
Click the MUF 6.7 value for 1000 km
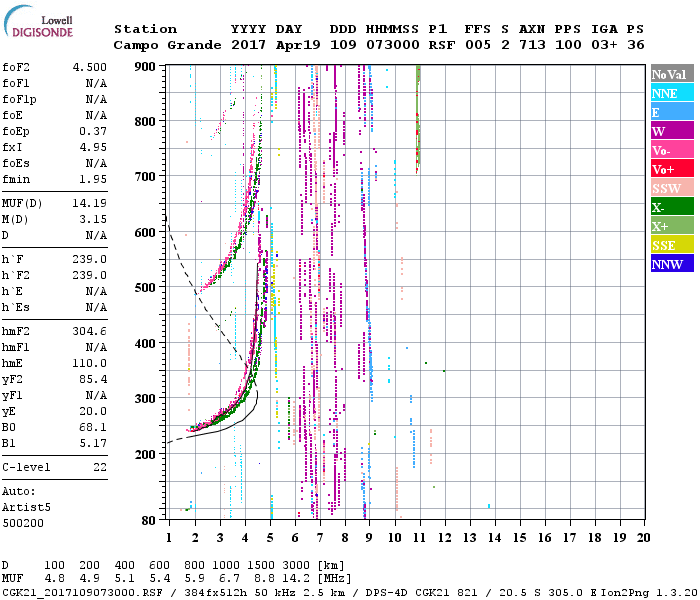[229, 579]
